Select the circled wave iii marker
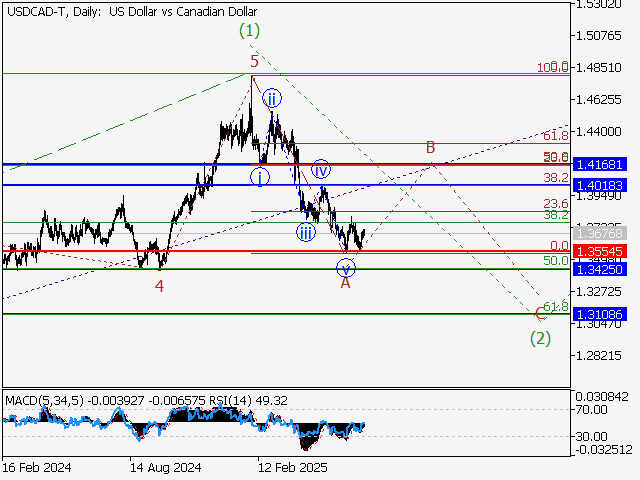This screenshot has height=480, width=640. [x=306, y=233]
